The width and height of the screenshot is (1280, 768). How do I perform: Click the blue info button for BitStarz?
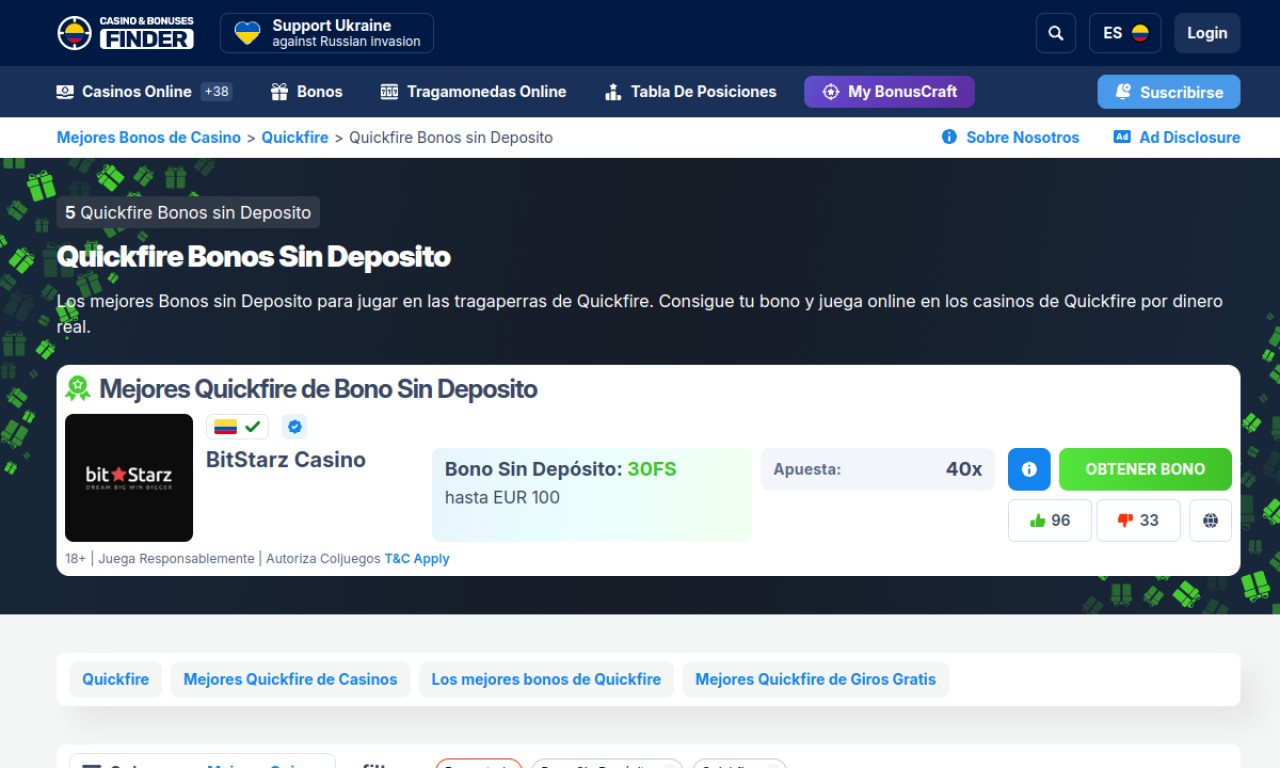(x=1029, y=469)
